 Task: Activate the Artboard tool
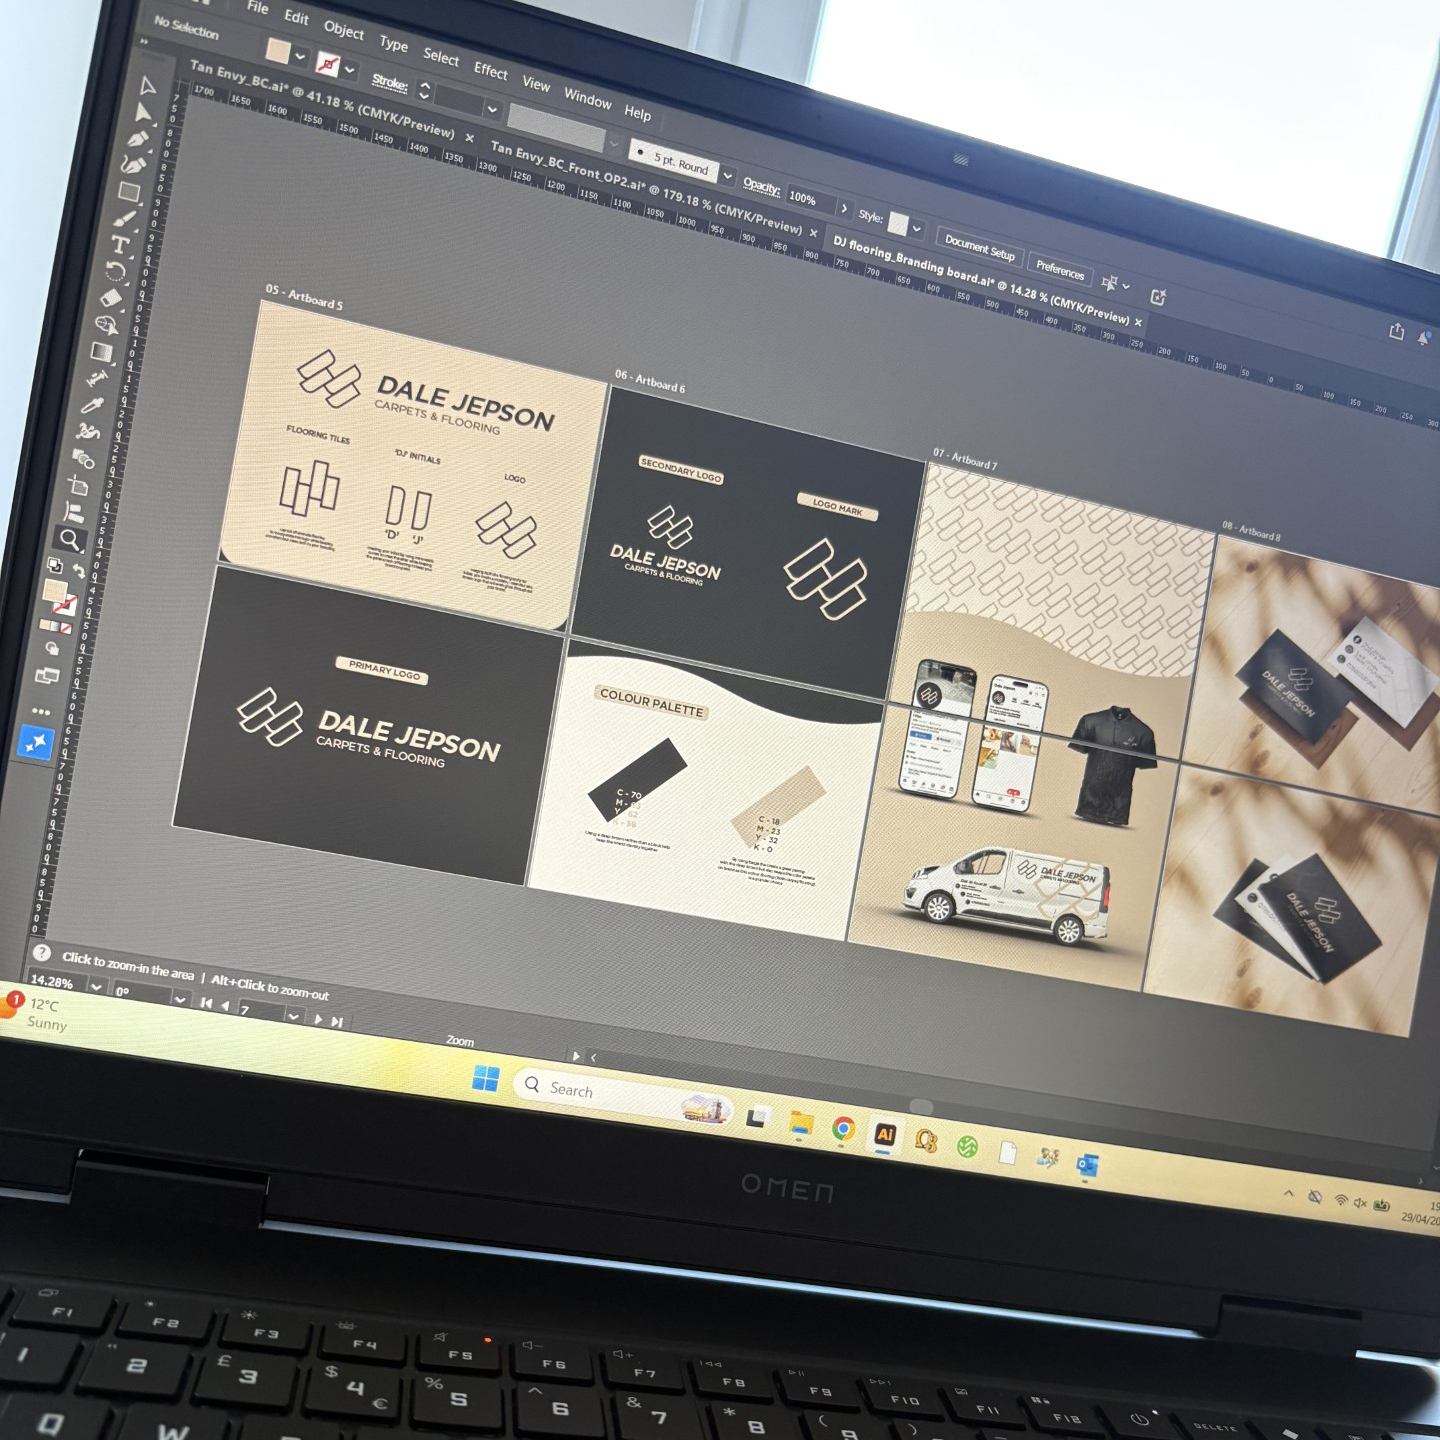pyautogui.click(x=79, y=486)
